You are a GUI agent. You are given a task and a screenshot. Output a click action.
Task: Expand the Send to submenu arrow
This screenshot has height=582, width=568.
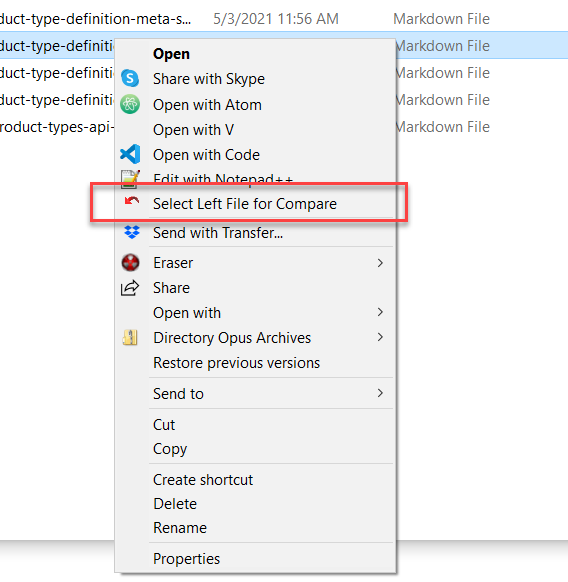click(x=380, y=393)
